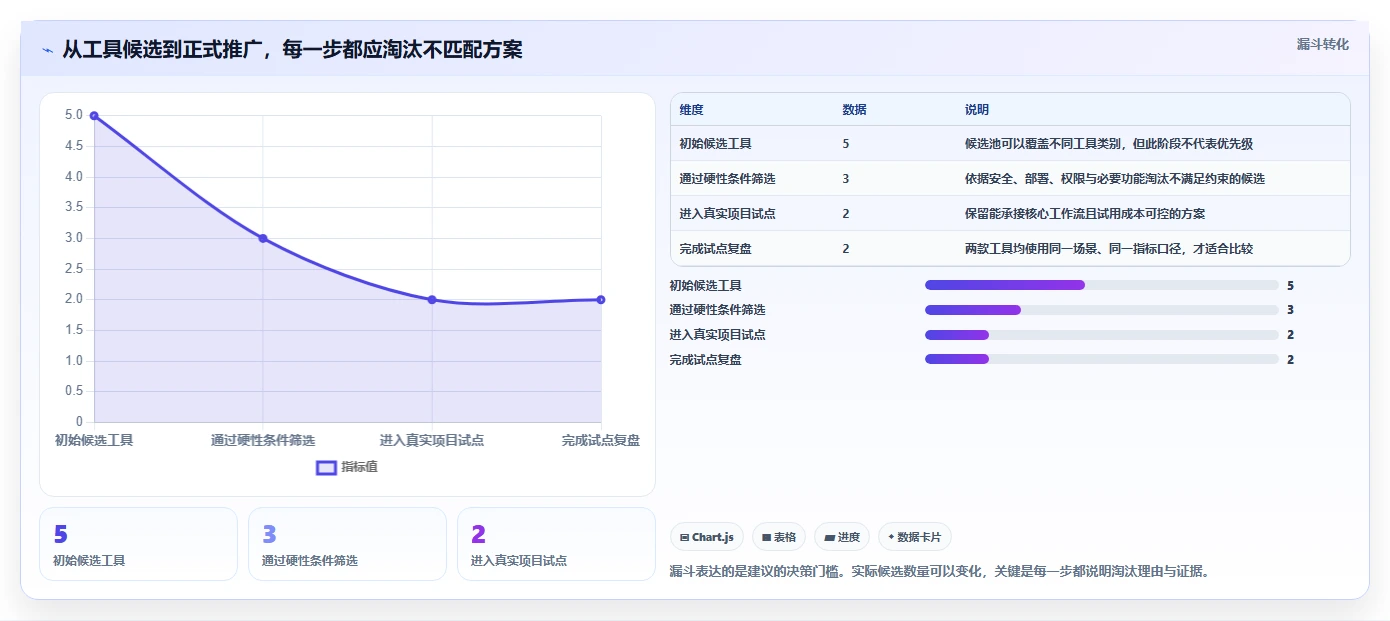
Task: Click the 初始候选工具 progress bar
Action: pos(1102,285)
